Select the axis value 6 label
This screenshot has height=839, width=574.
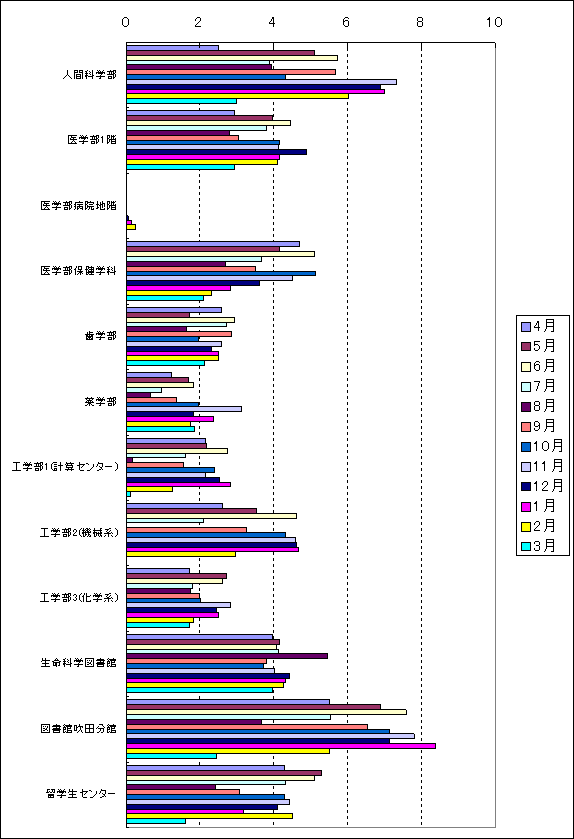click(346, 22)
